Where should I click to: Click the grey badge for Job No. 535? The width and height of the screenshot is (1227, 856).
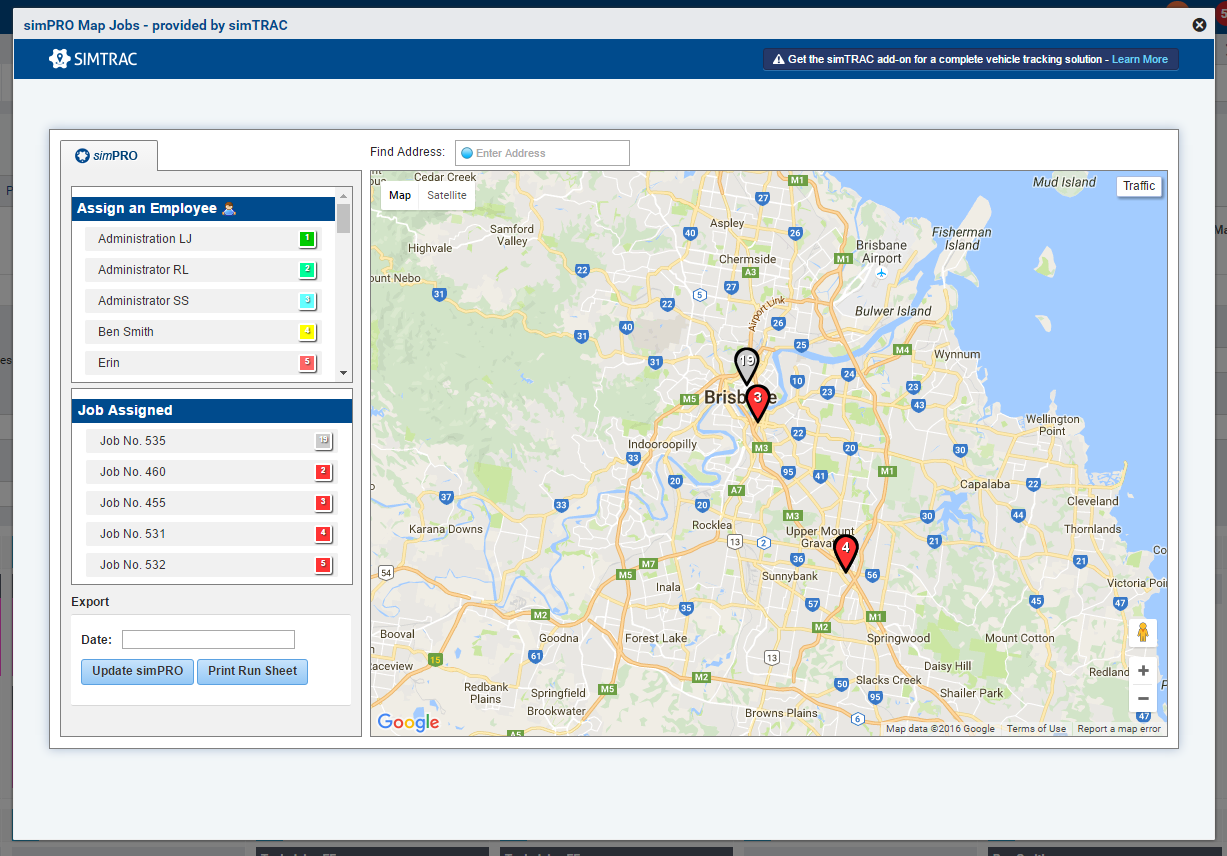point(323,441)
